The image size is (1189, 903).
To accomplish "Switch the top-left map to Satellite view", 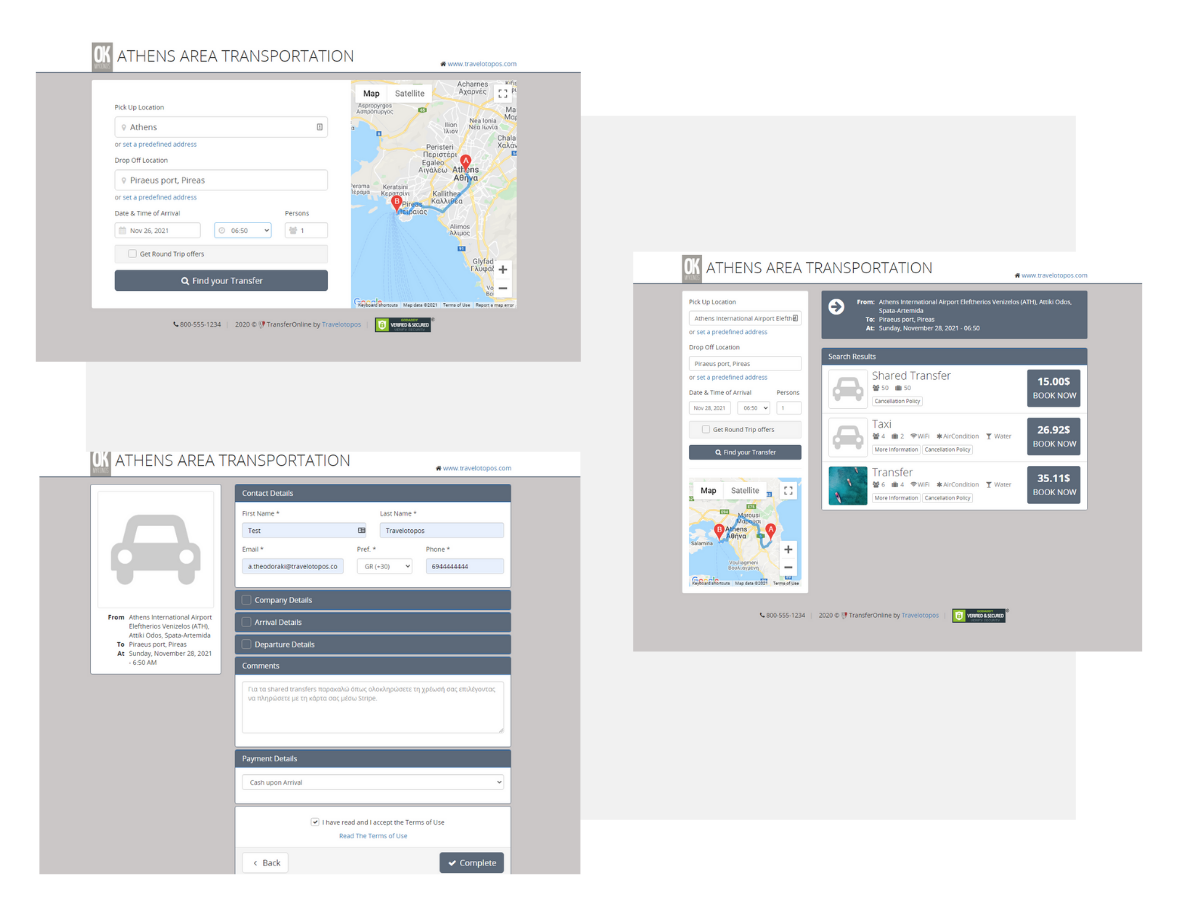I will click(409, 93).
